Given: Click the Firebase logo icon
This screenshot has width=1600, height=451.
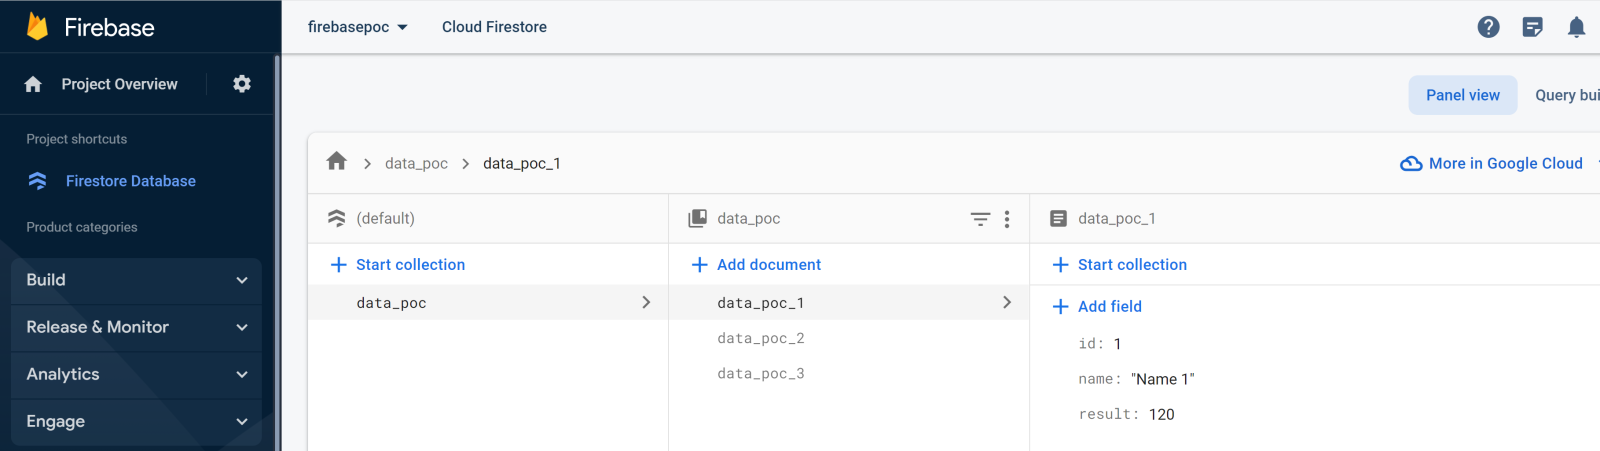Looking at the screenshot, I should 37,27.
